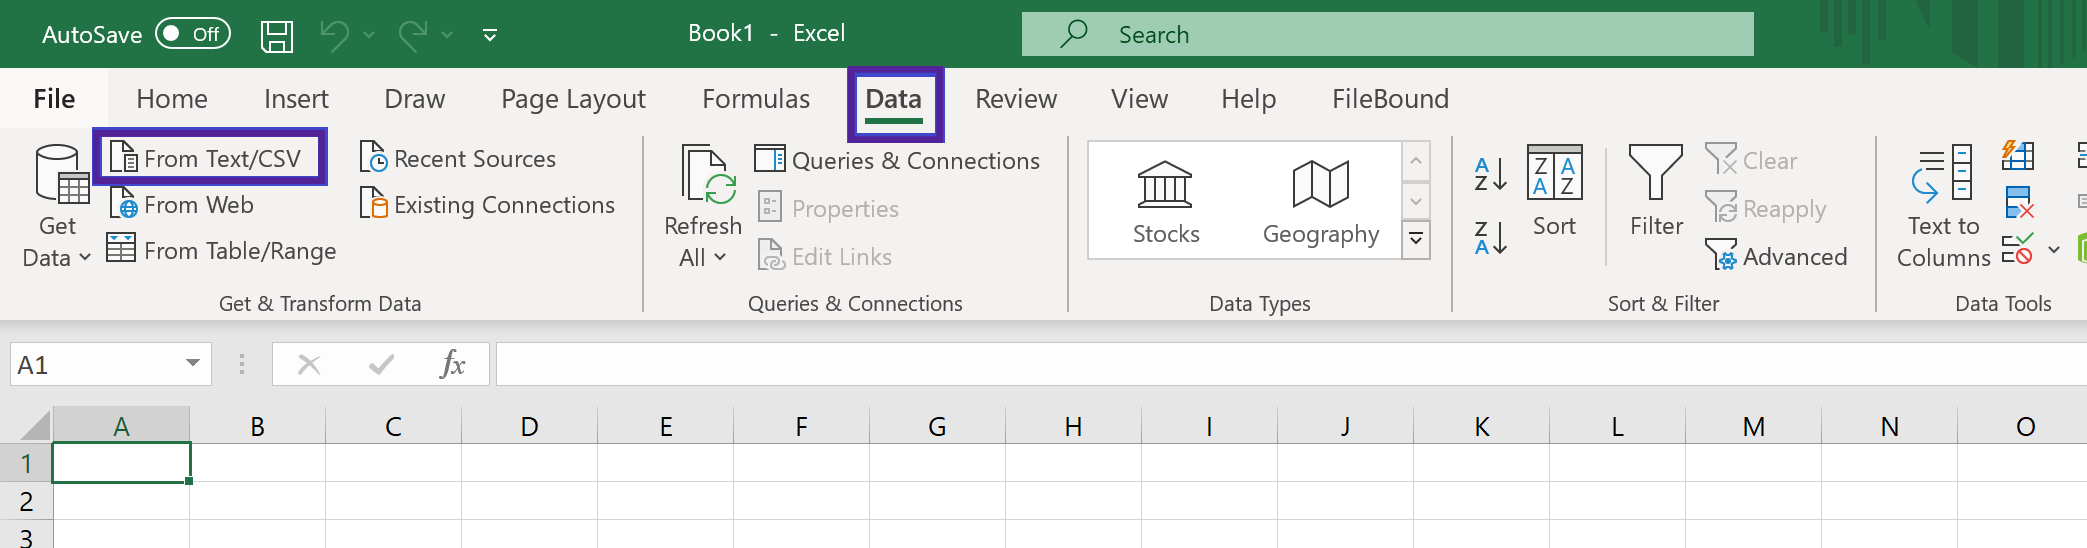Open the Get Data dropdown
This screenshot has width=2087, height=548.
(57, 207)
